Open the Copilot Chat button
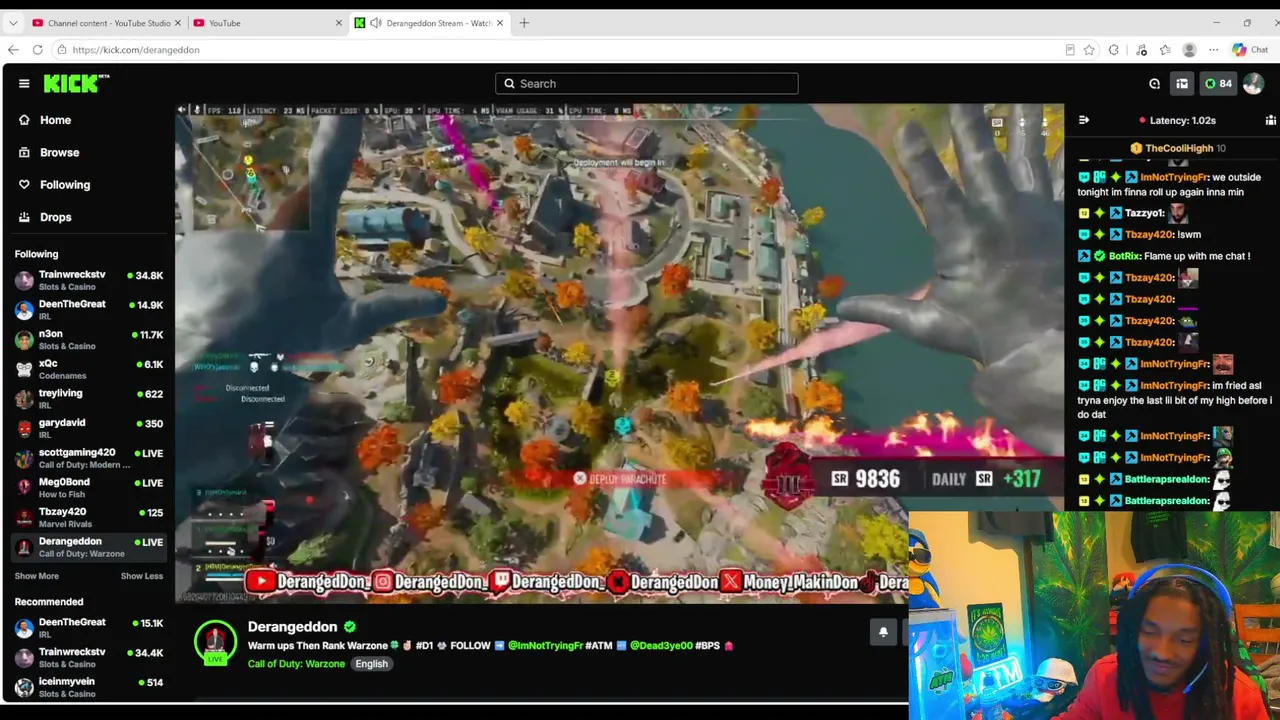The width and height of the screenshot is (1280, 720). [x=1250, y=50]
